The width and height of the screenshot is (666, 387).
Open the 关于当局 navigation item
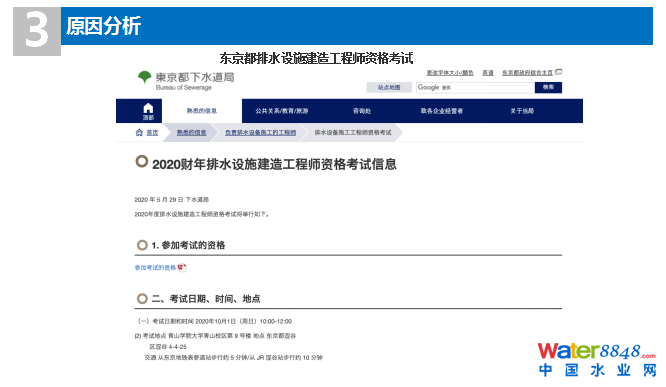point(522,111)
